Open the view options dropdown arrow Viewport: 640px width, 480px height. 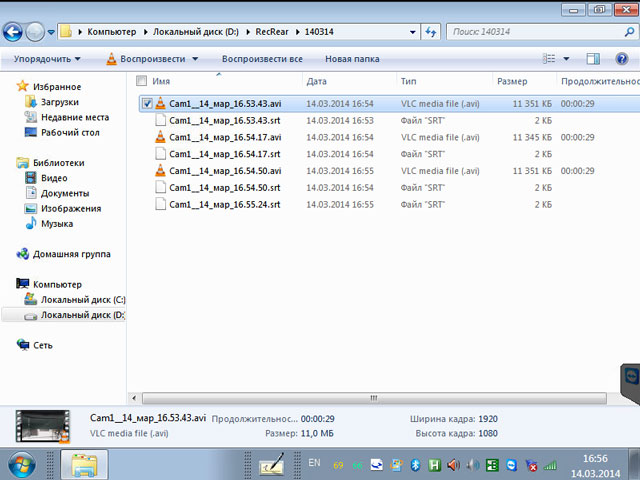point(566,59)
